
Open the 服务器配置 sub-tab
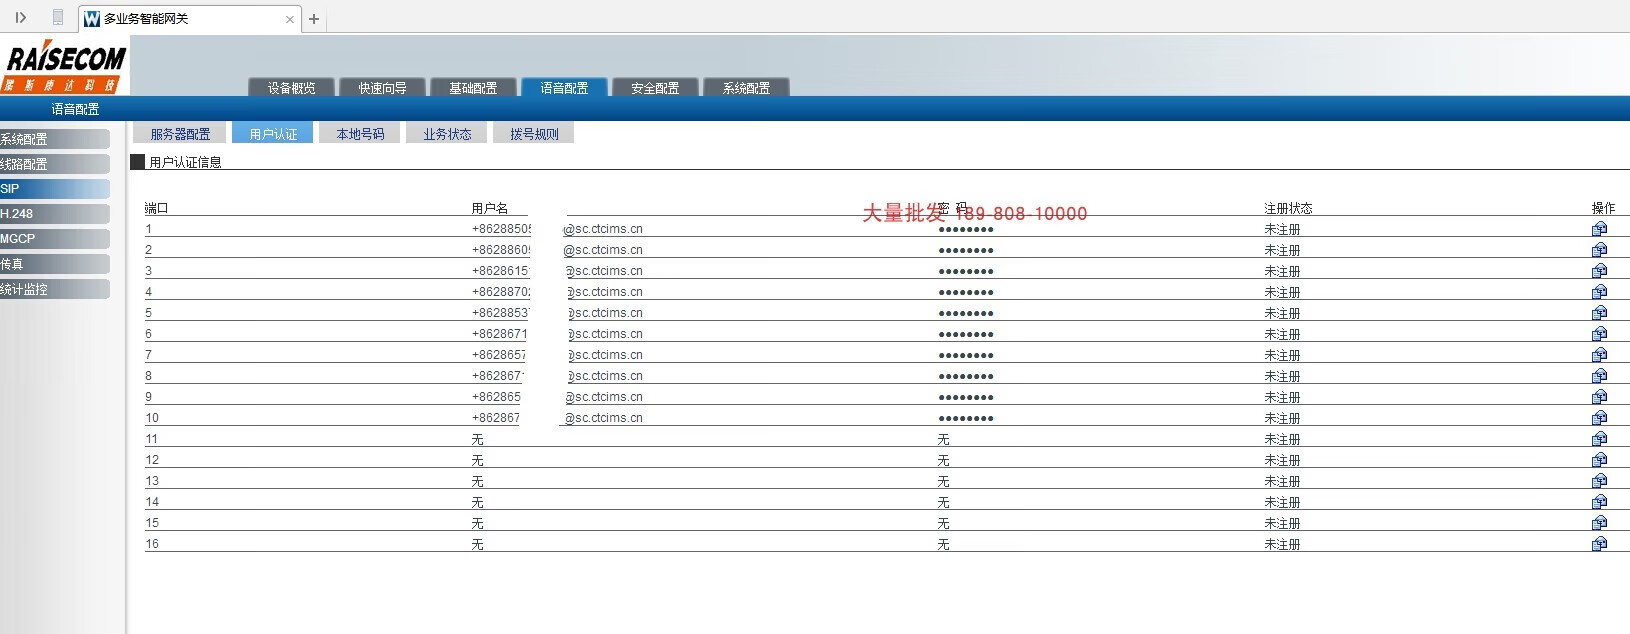(180, 134)
